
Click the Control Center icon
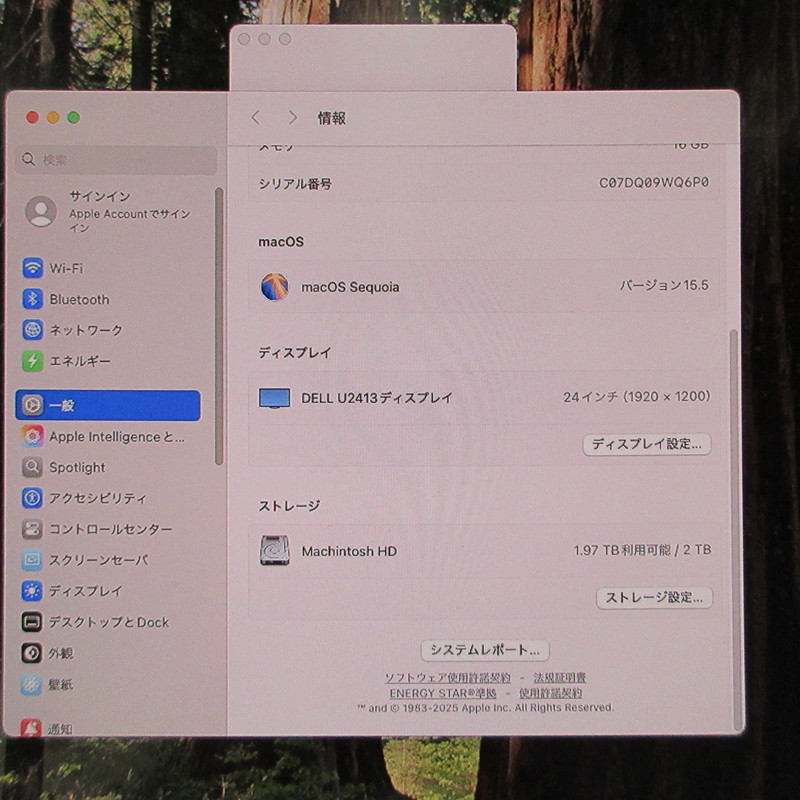[33, 529]
